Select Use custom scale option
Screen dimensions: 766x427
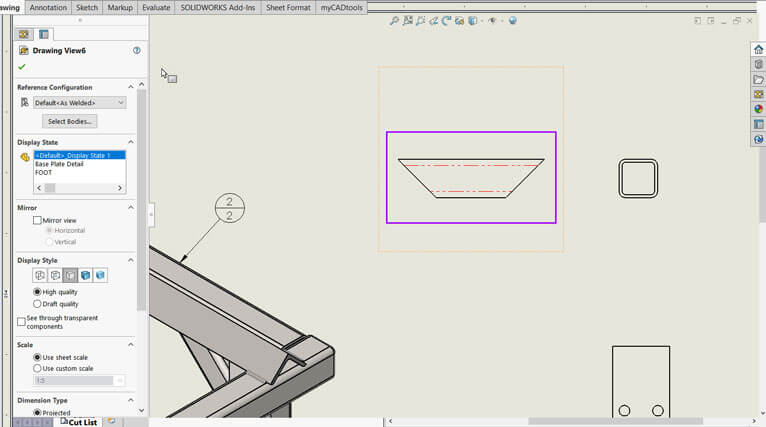[37, 368]
